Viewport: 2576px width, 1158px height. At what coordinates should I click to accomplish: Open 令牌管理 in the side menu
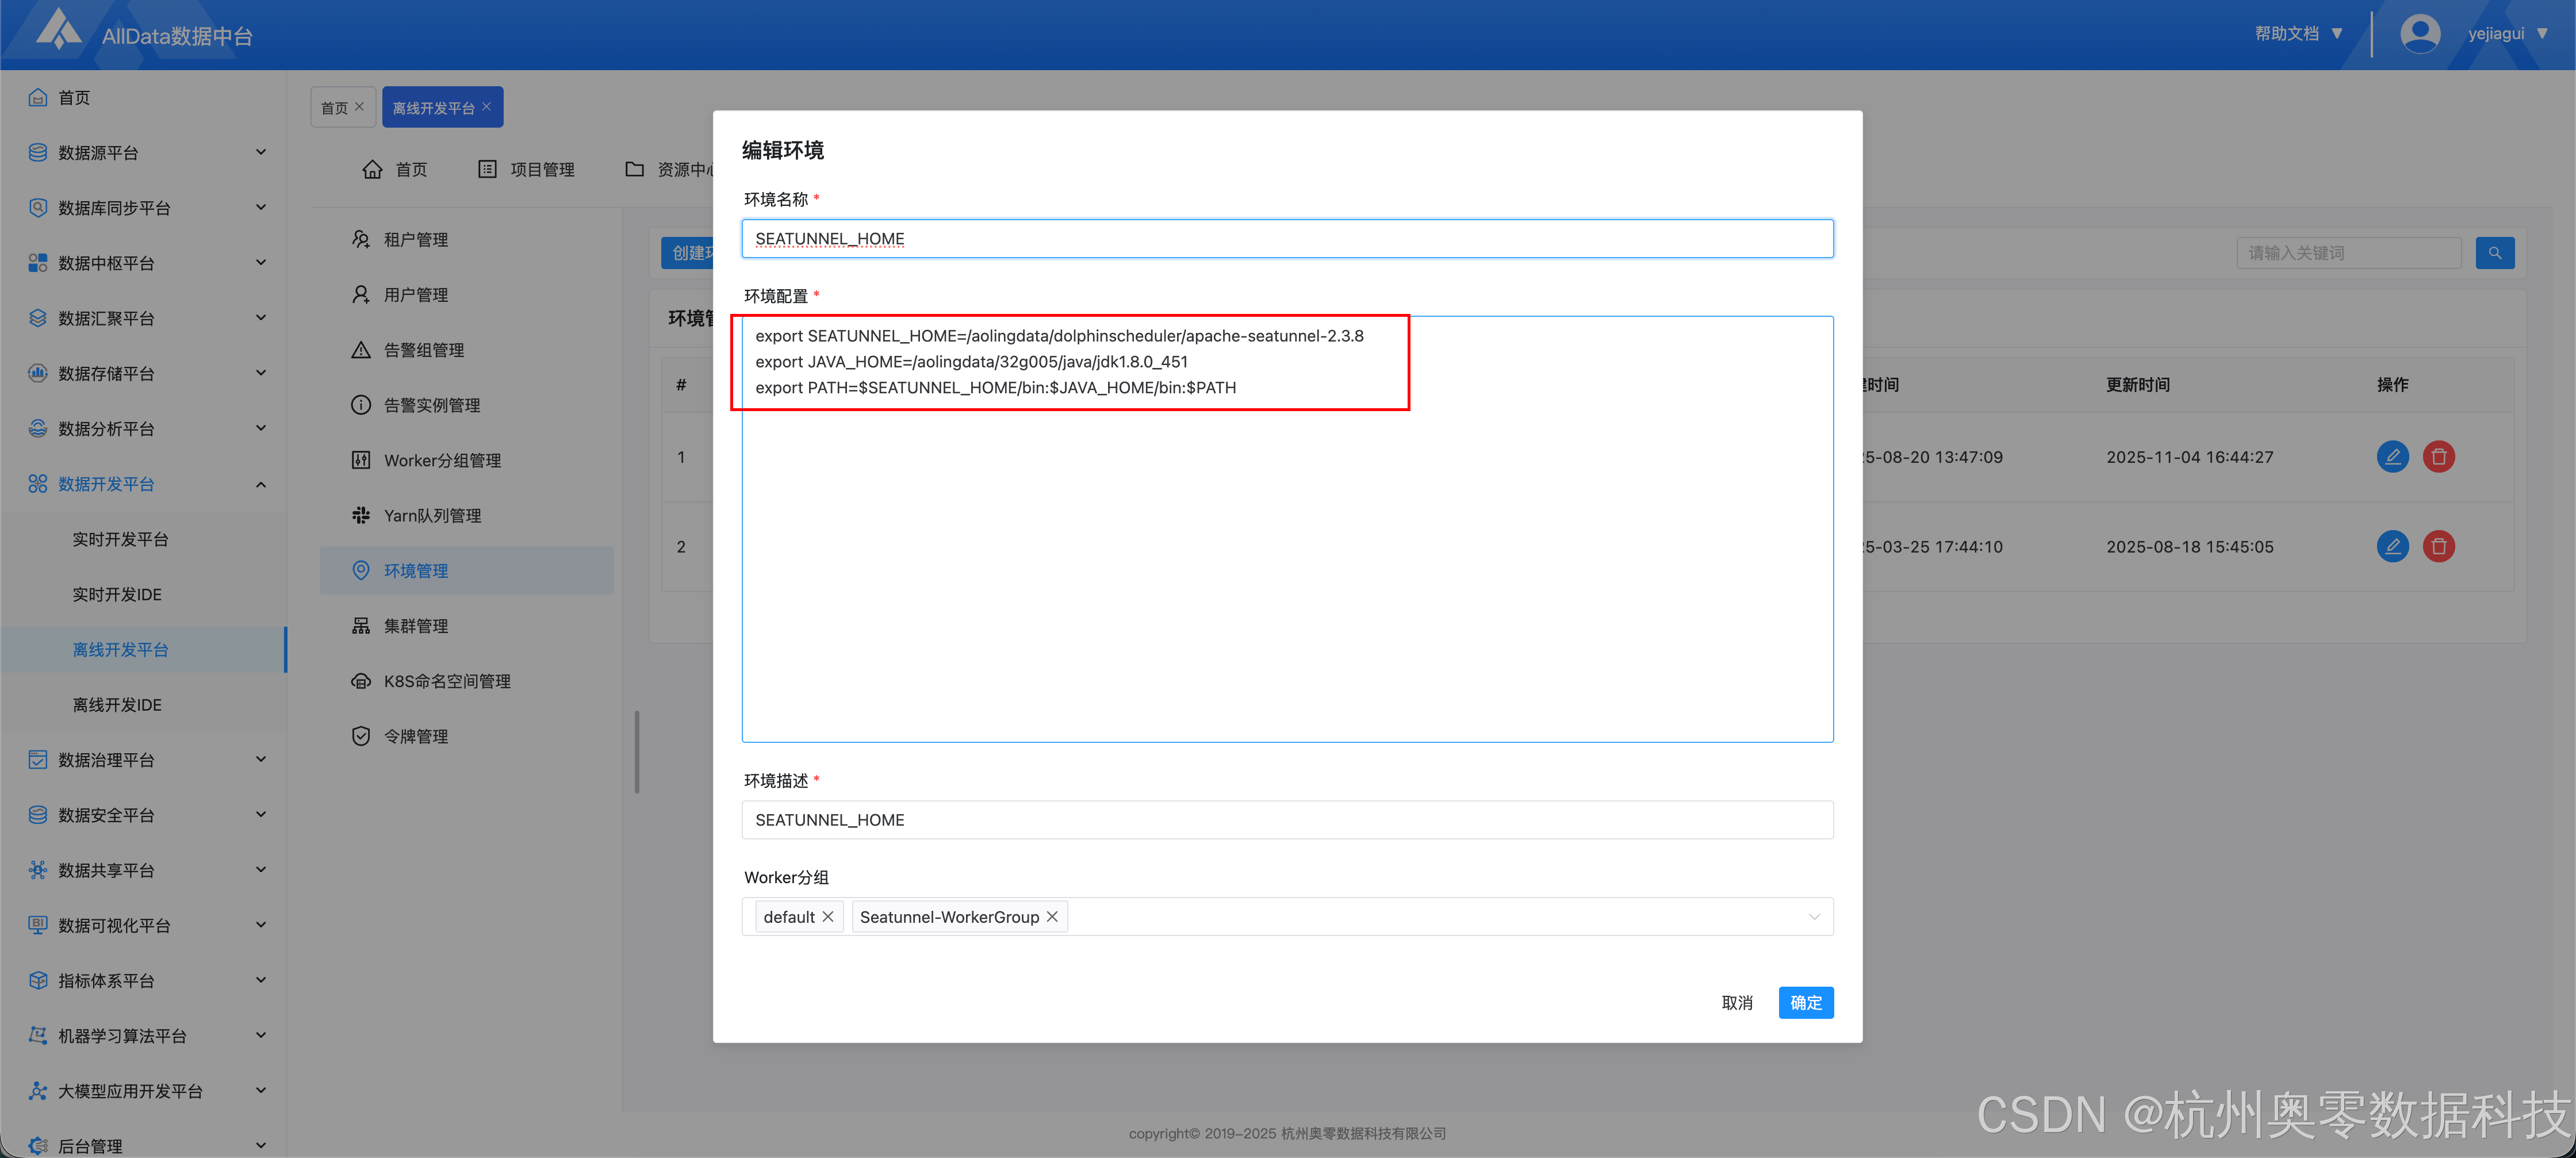pyautogui.click(x=415, y=736)
